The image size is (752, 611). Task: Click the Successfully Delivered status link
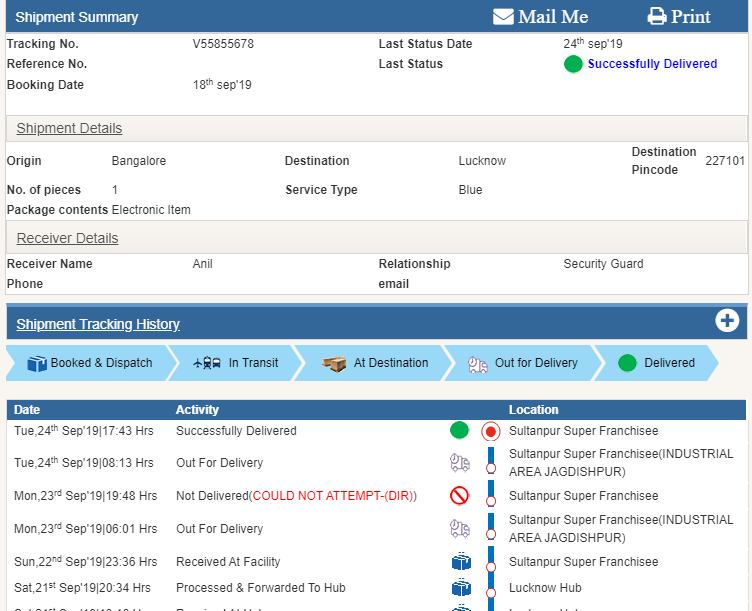pos(652,64)
